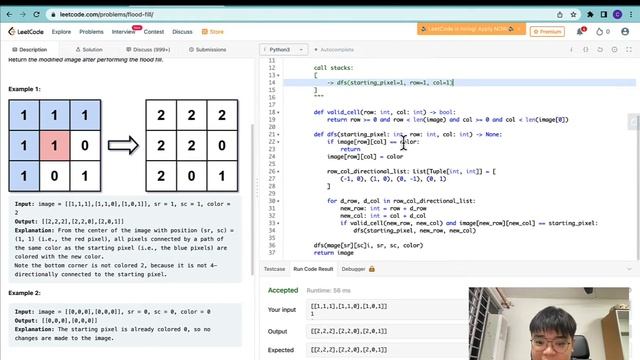Viewport: 640px width, 360px height.
Task: Switch to the Submissions tab
Action: tap(207, 50)
